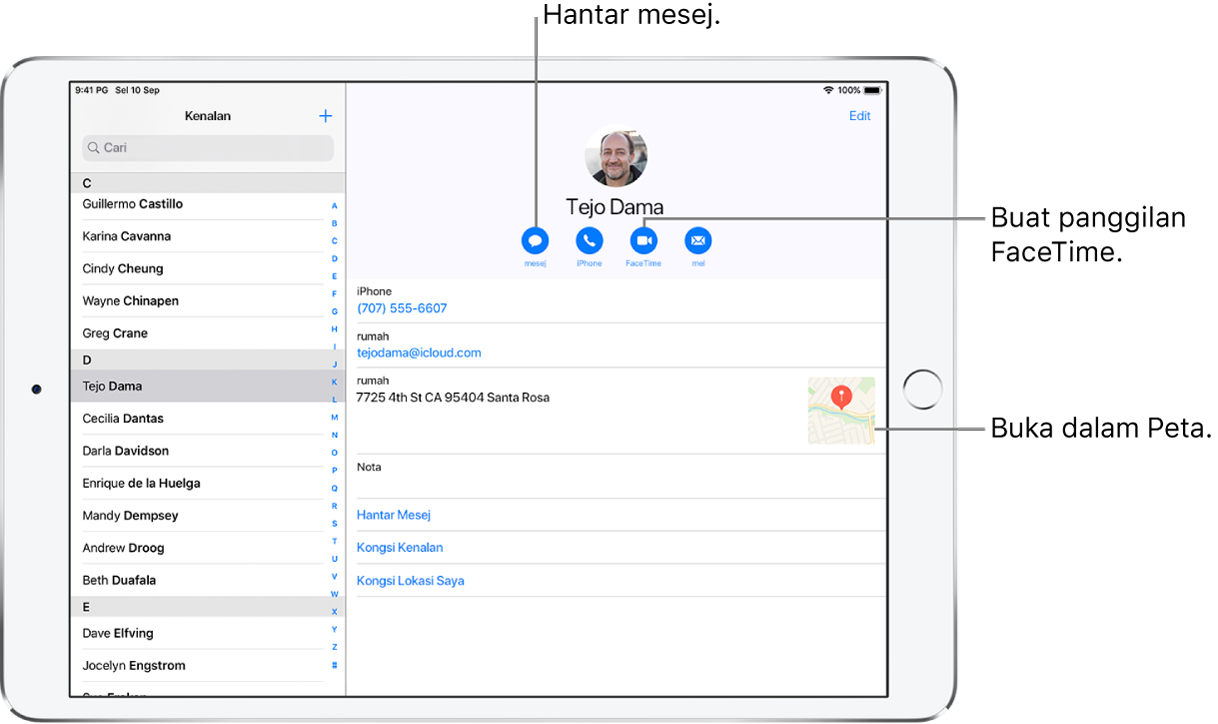Jump to letter M in index

tap(334, 418)
